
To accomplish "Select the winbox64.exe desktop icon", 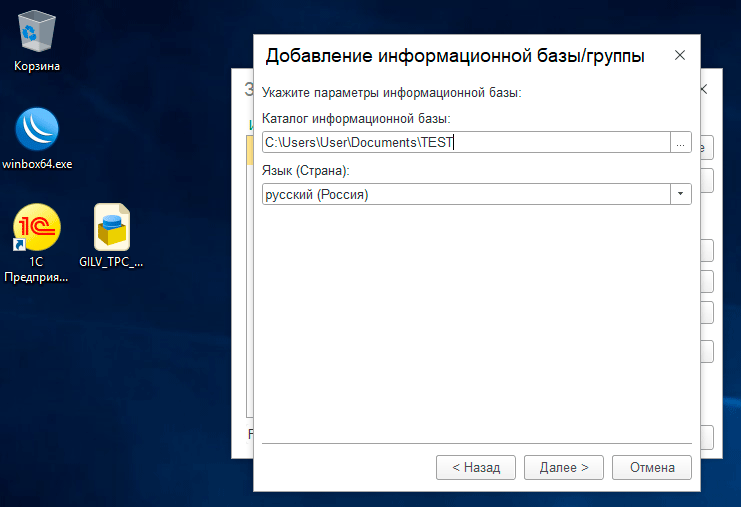I will click(x=37, y=129).
